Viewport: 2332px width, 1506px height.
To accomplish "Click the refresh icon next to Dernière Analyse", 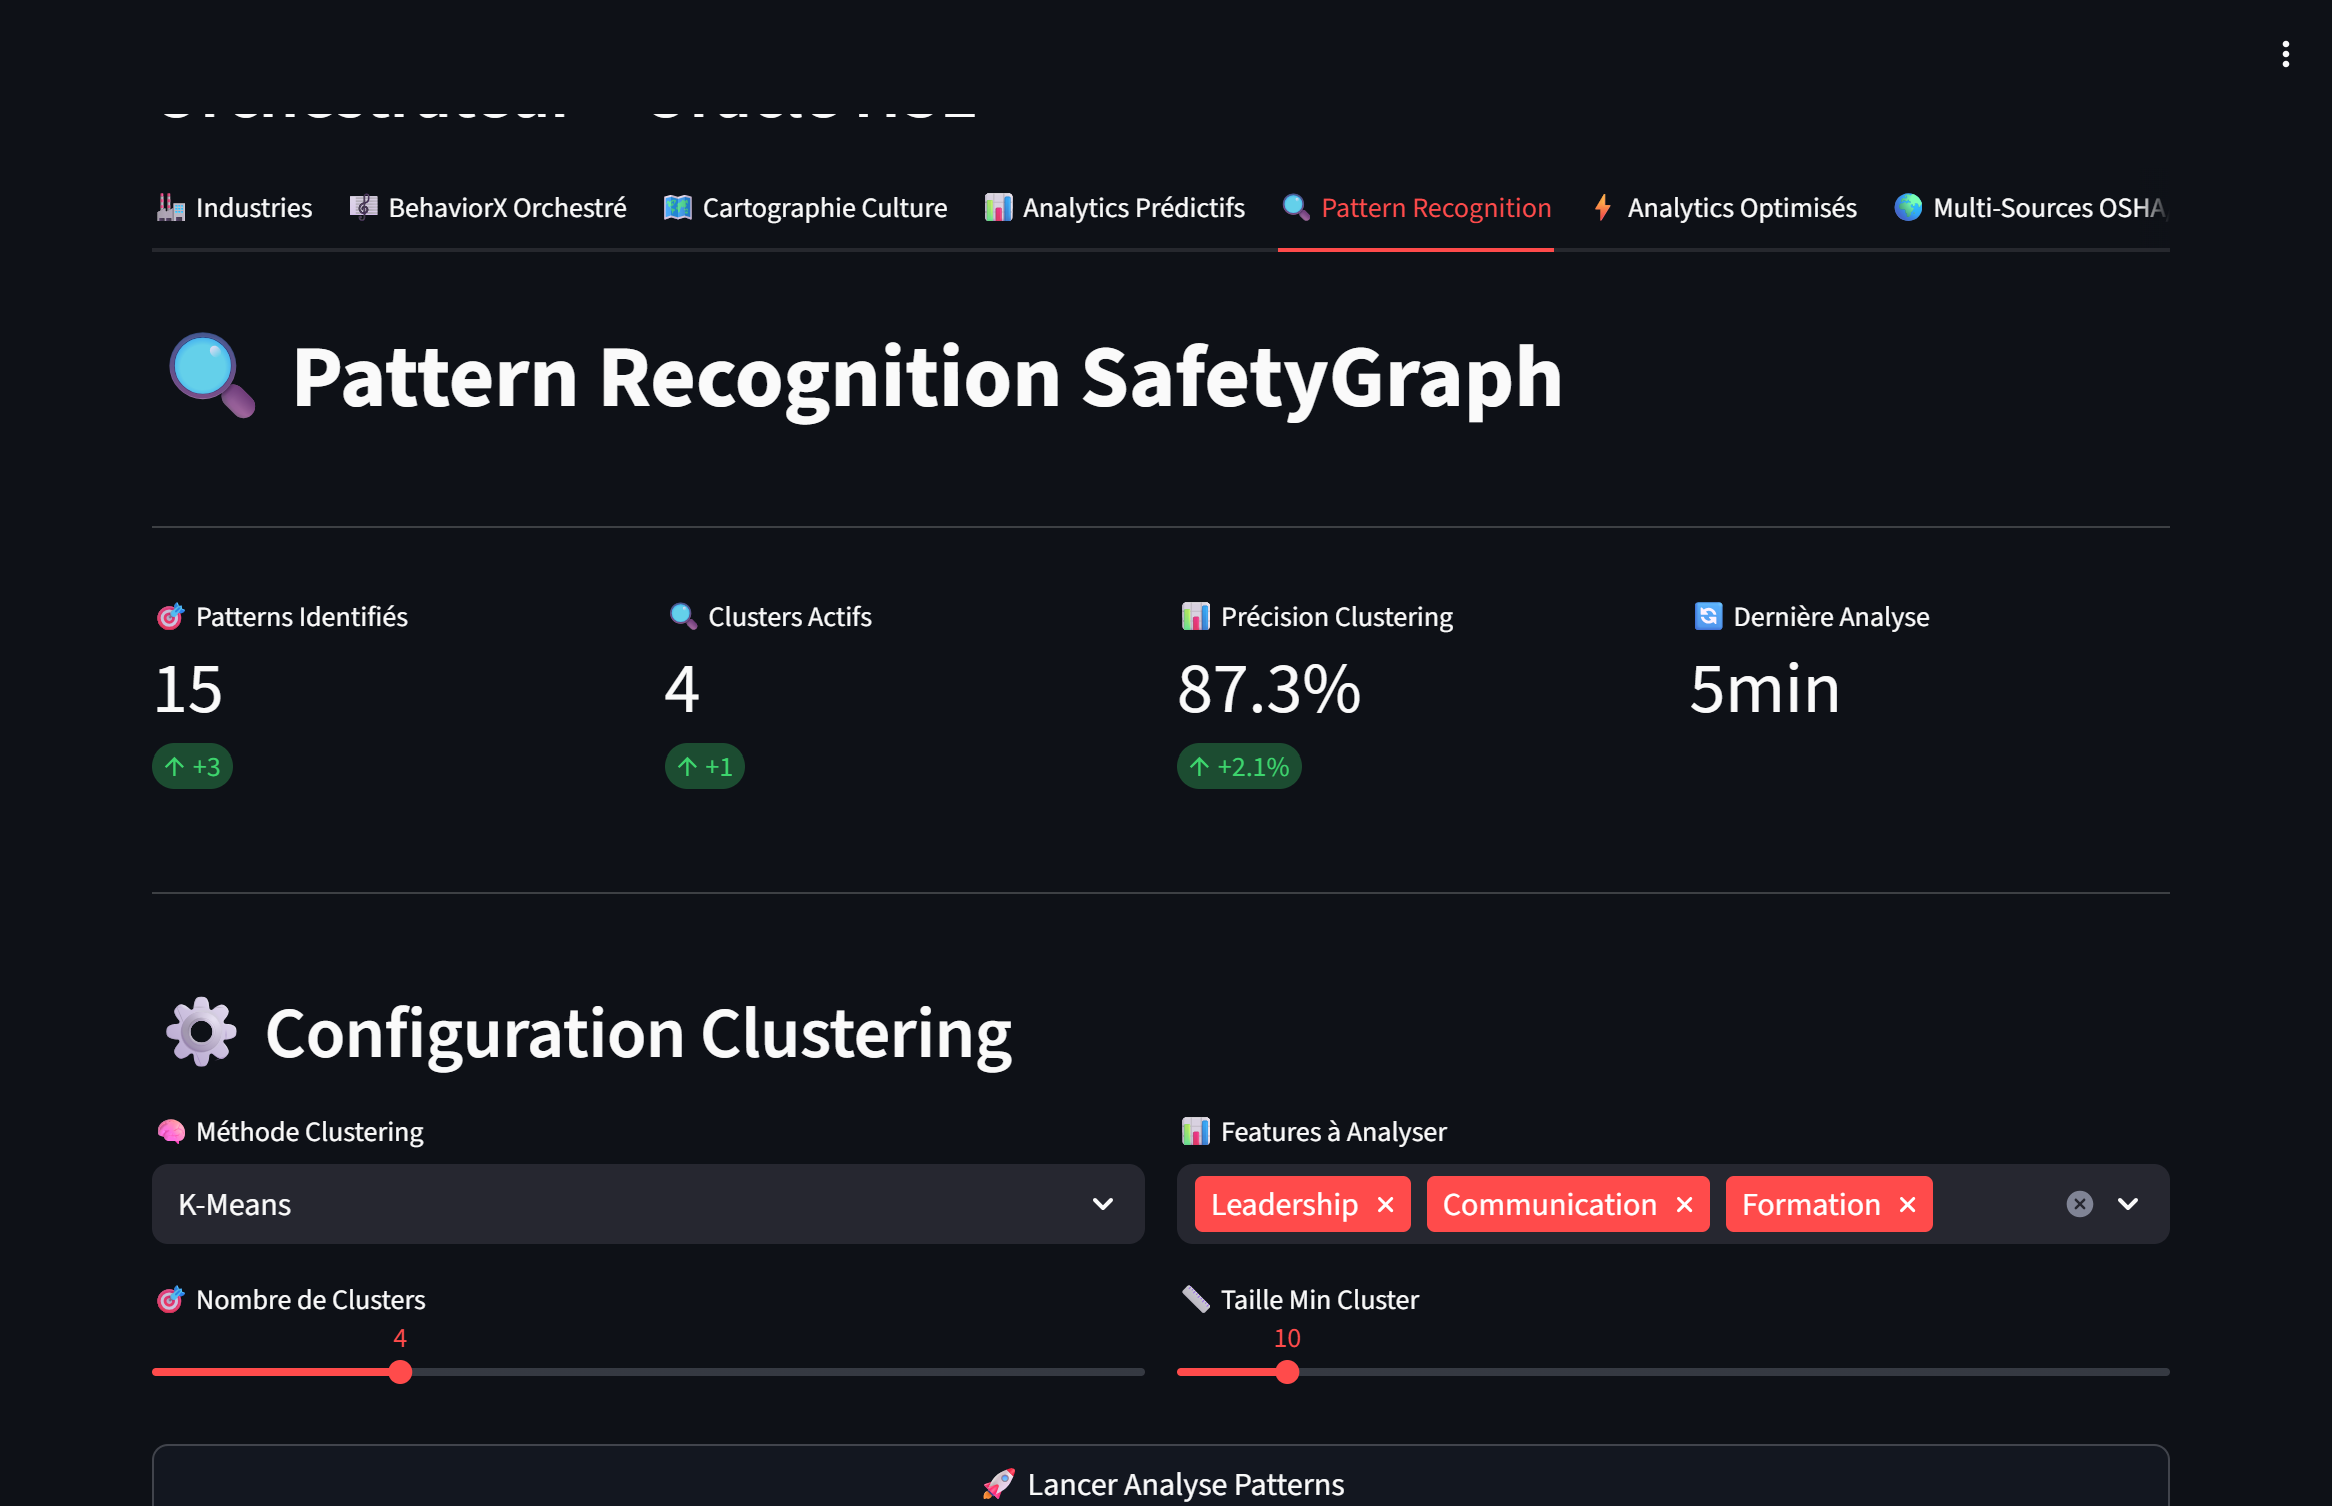I will point(1708,616).
